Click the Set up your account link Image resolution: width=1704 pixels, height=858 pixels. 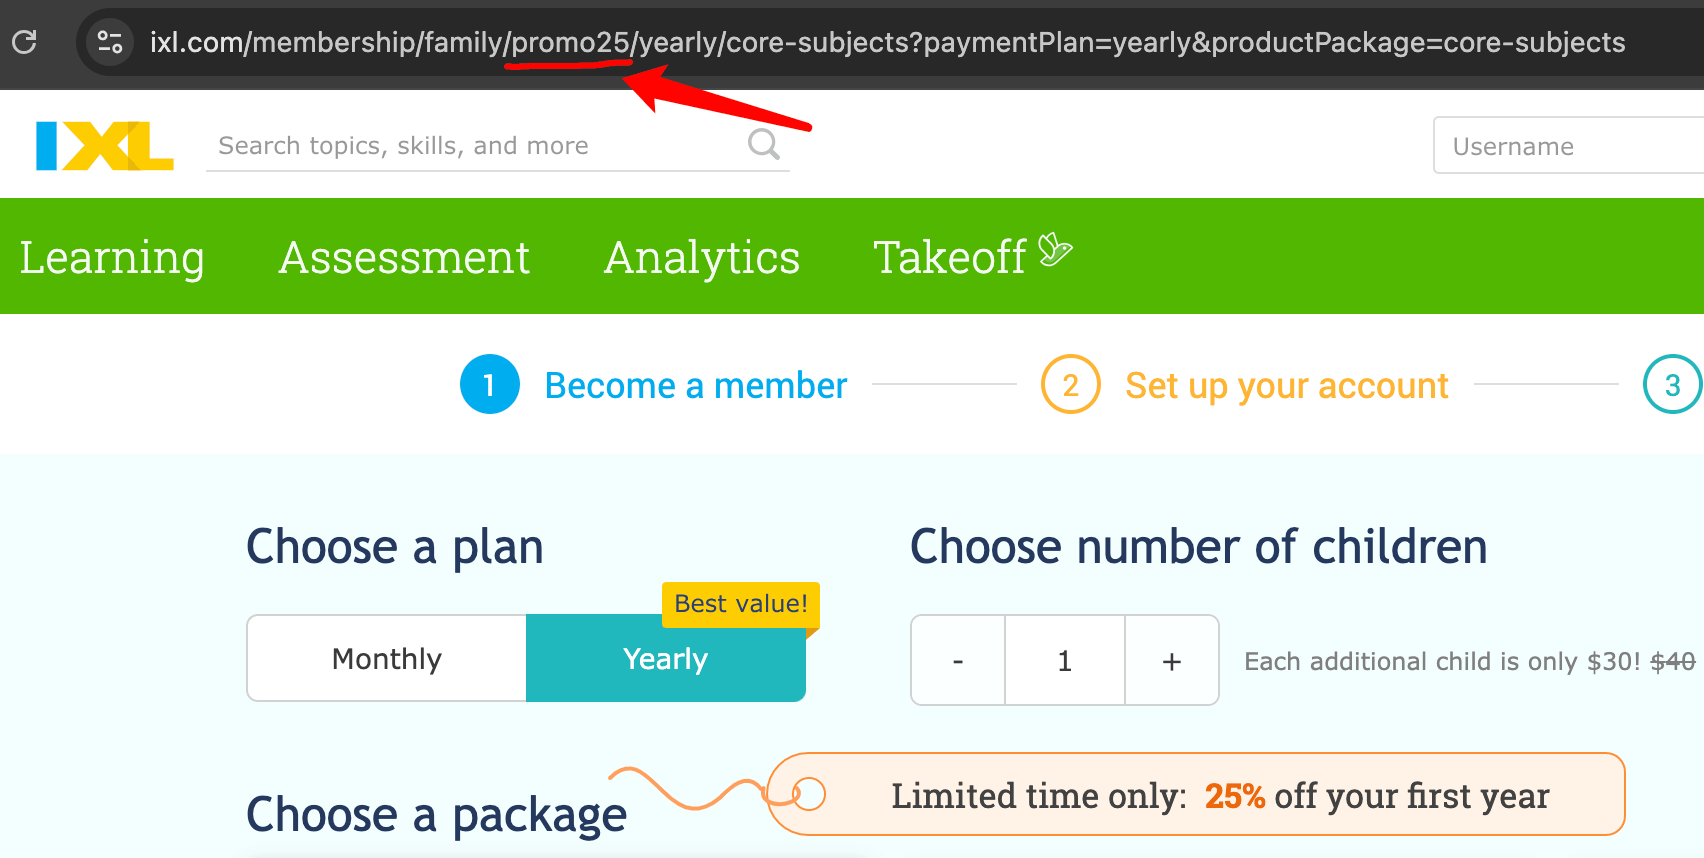click(x=1286, y=384)
